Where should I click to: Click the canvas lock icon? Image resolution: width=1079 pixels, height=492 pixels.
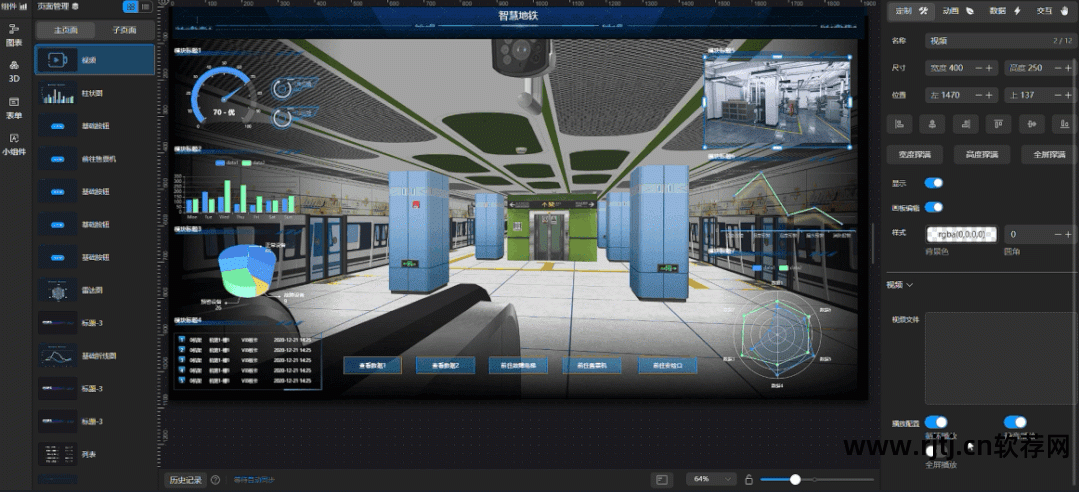pyautogui.click(x=749, y=479)
